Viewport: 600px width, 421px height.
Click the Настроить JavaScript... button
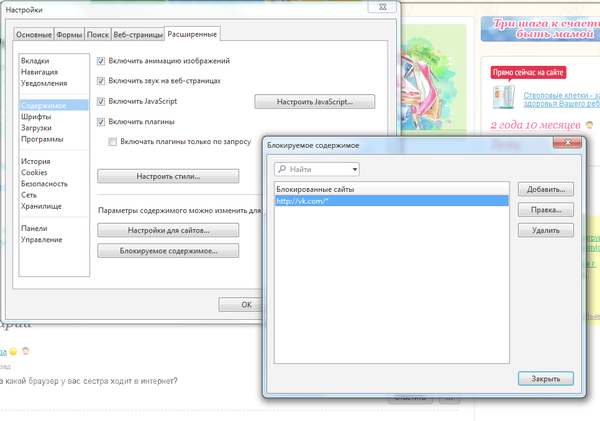point(314,102)
